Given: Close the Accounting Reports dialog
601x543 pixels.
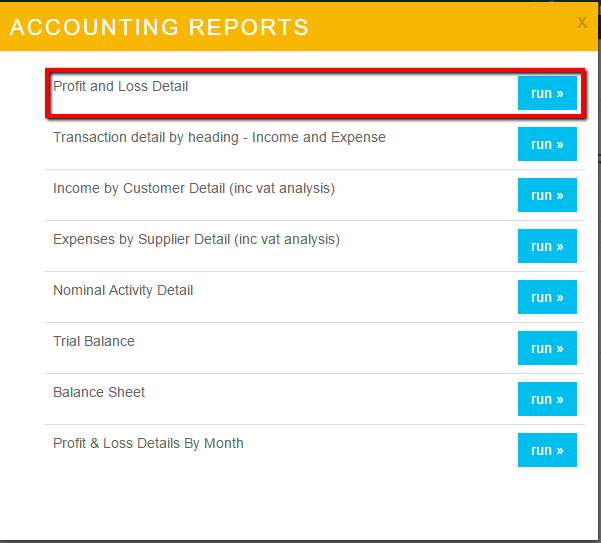Looking at the screenshot, I should click(581, 22).
